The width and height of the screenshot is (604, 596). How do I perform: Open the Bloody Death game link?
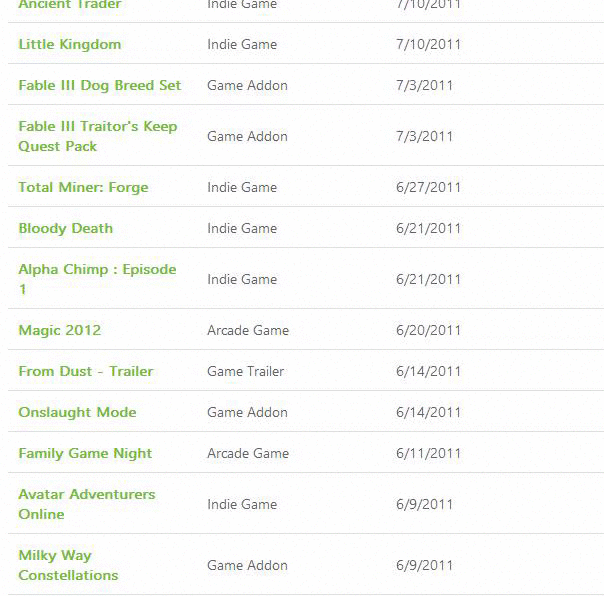65,228
